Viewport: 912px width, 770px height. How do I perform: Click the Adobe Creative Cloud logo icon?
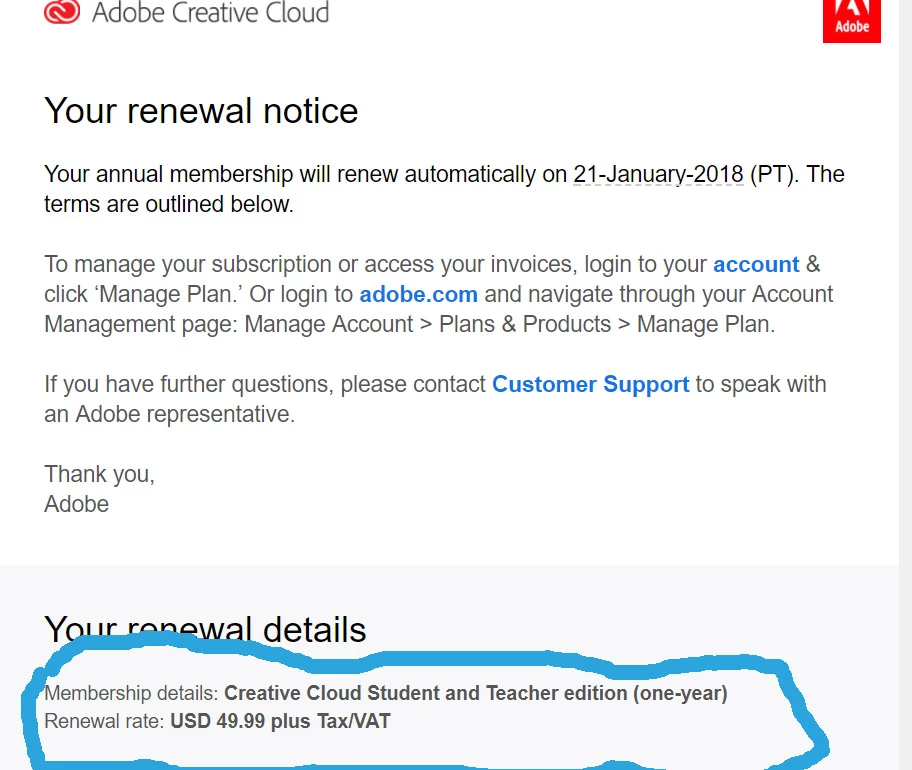coord(62,12)
